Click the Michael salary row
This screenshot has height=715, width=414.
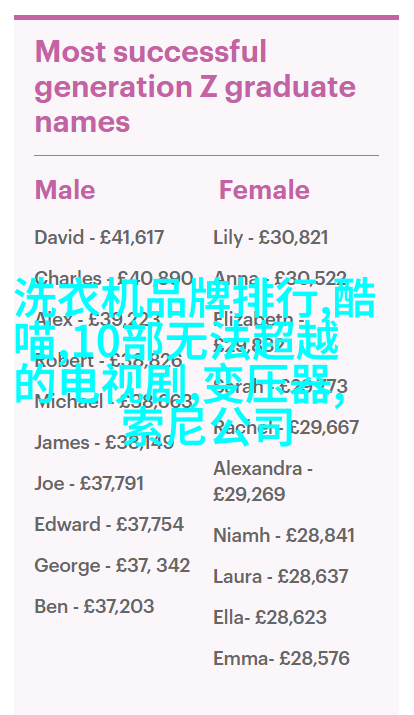click(113, 401)
